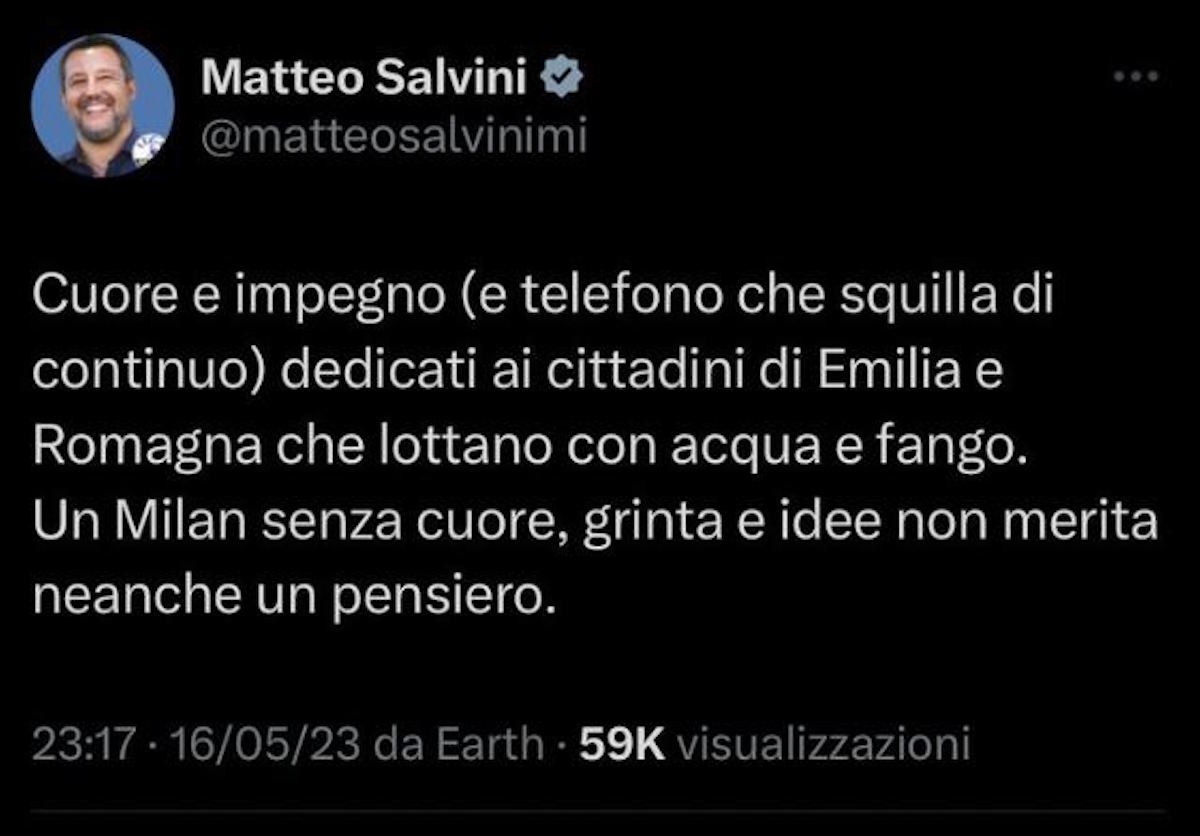The image size is (1200, 836).
Task: Open the Matteo Salvini display name link
Action: pos(364,79)
